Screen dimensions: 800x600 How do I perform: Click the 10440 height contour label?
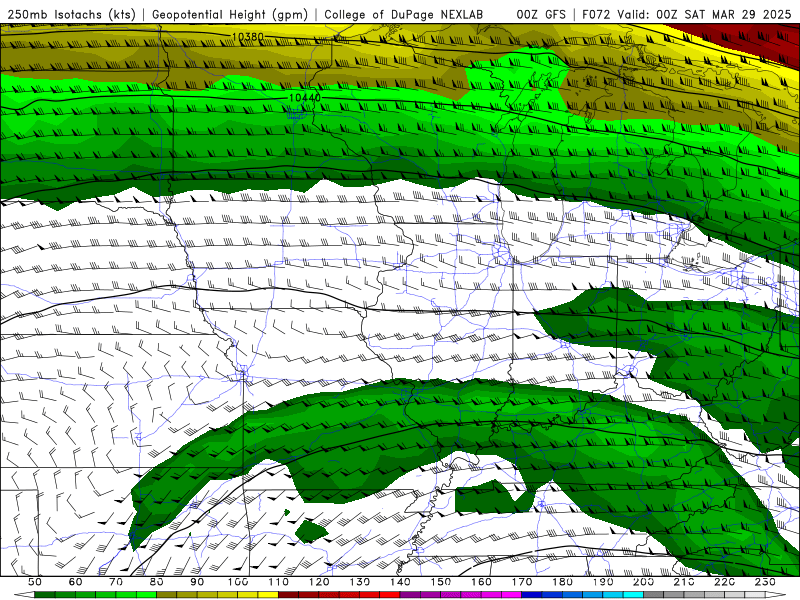305,97
